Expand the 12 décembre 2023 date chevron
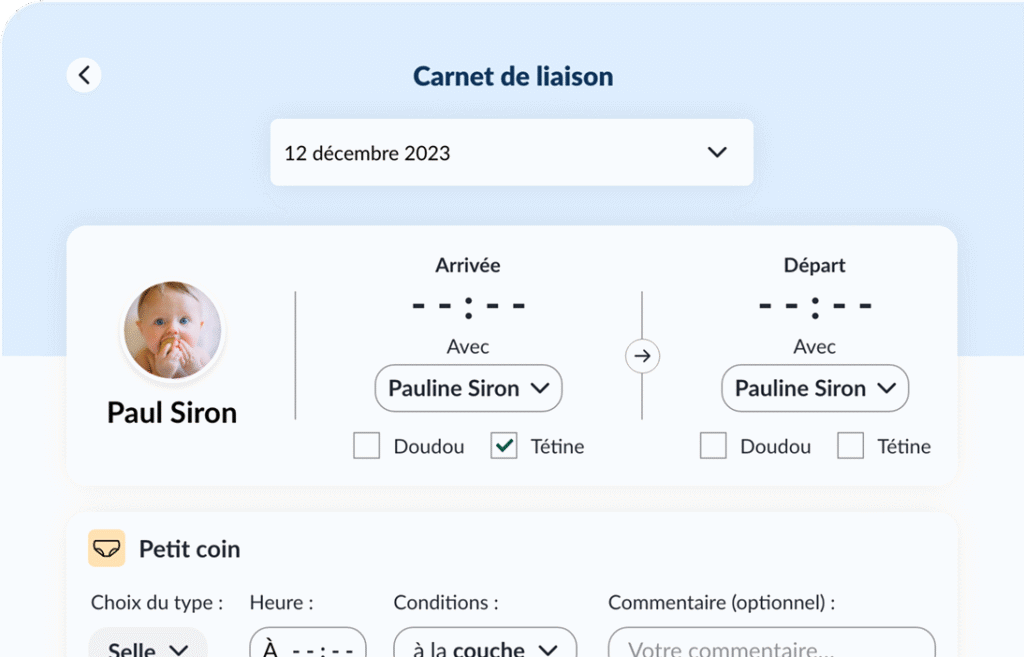This screenshot has width=1024, height=657. [x=717, y=152]
